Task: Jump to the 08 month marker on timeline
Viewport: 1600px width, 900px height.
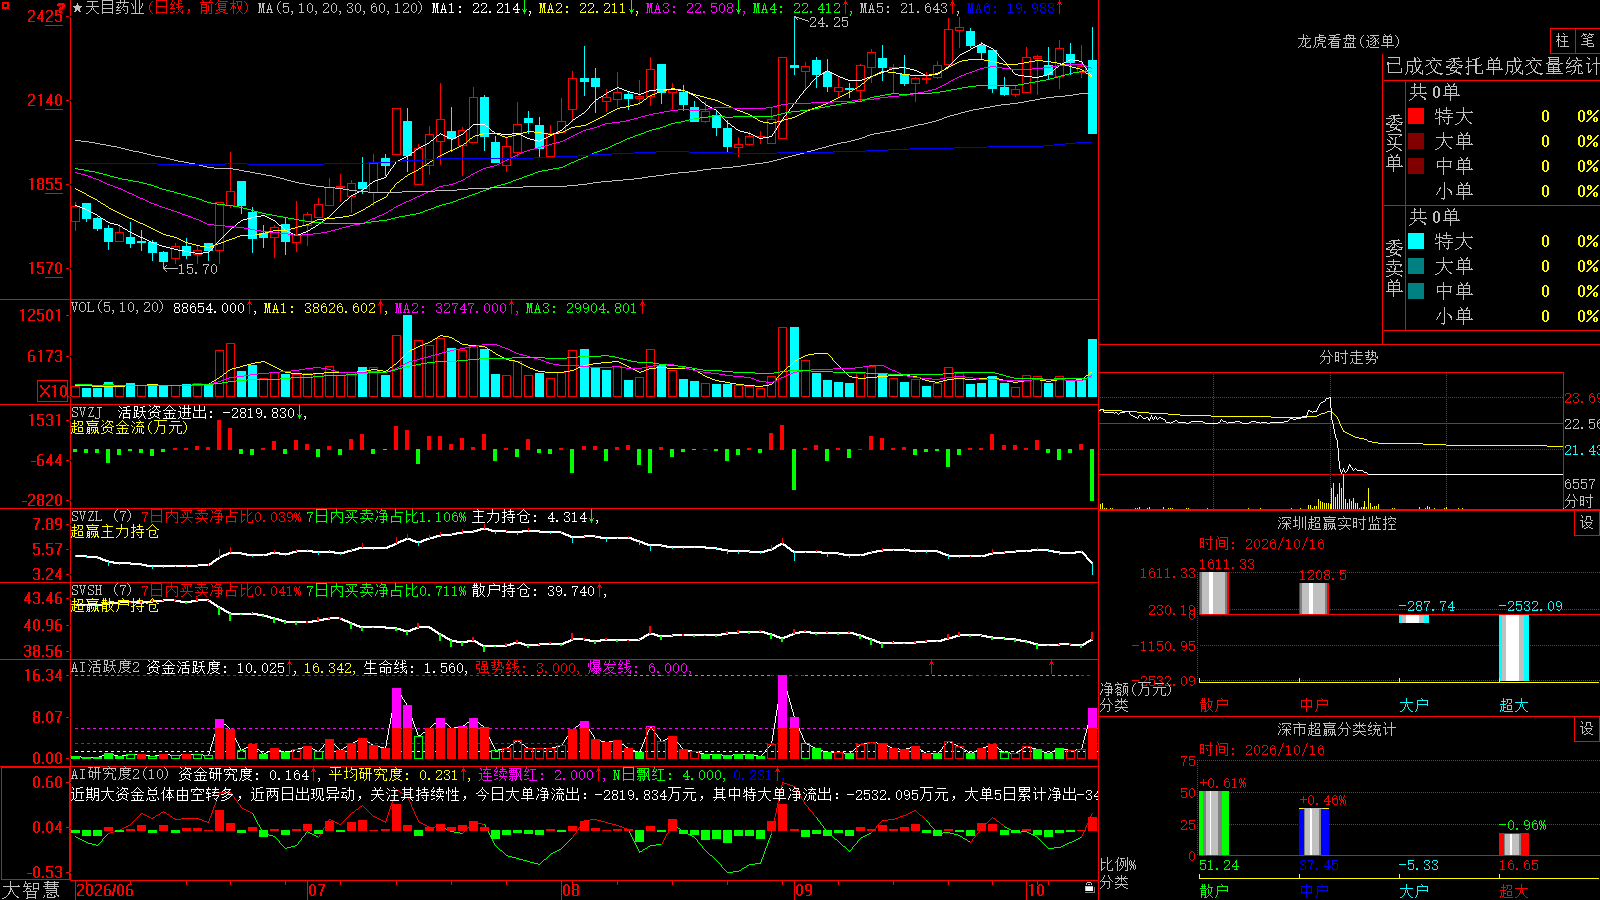Action: click(571, 890)
